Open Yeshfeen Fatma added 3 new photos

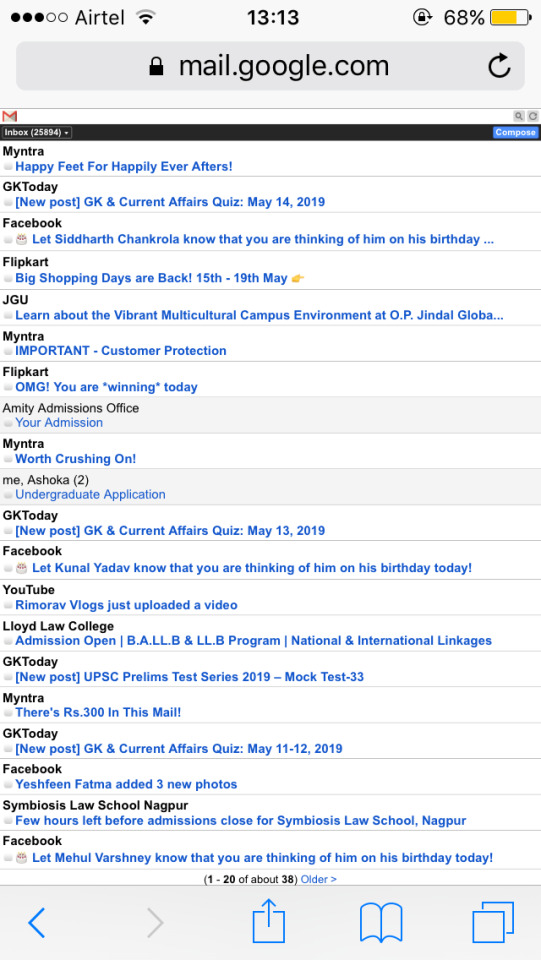pyautogui.click(x=126, y=784)
